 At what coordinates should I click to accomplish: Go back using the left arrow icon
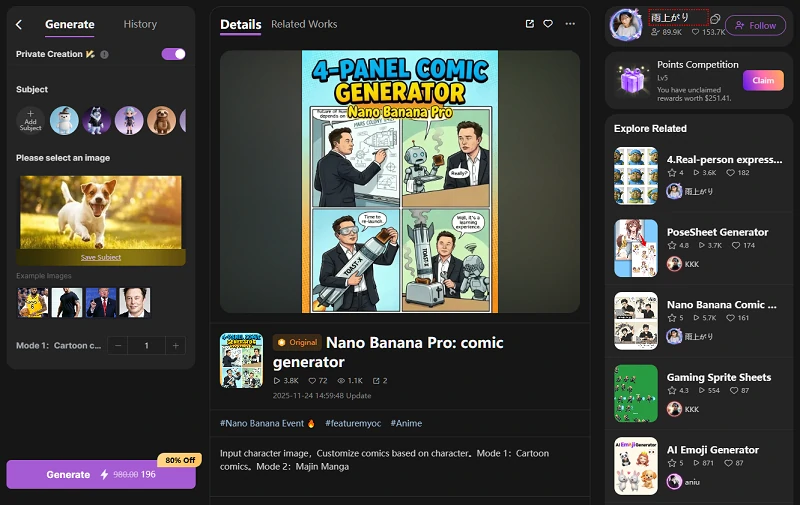[x=19, y=24]
